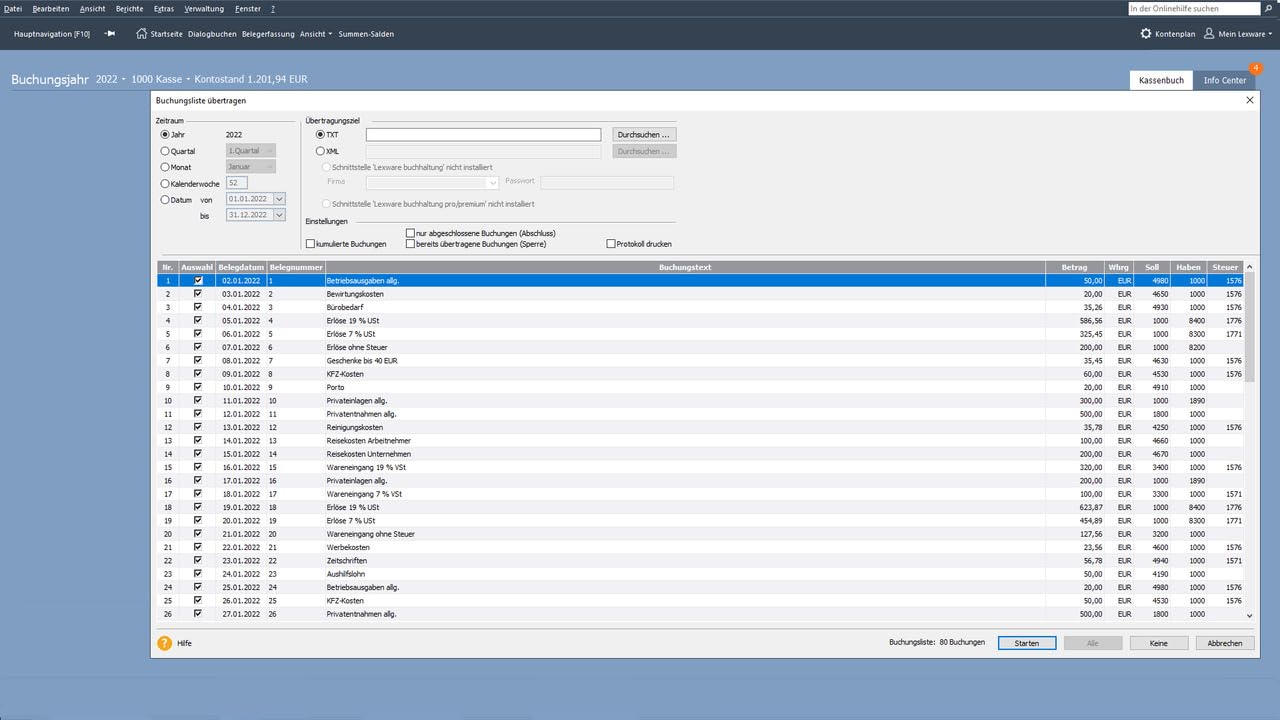Open Dialogbuchen in the toolbar

point(212,34)
